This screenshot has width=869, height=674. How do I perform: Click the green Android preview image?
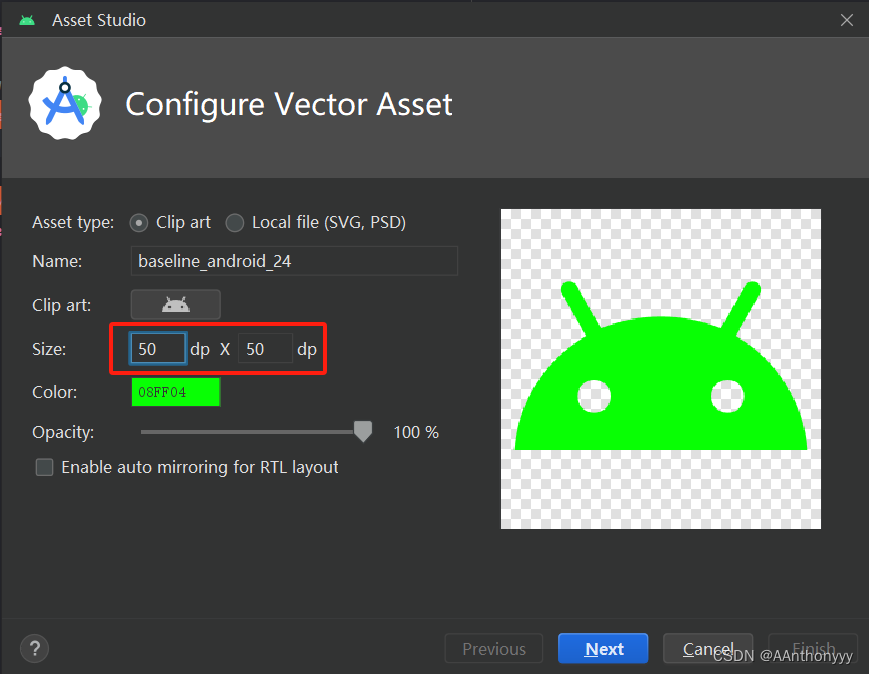coord(661,369)
